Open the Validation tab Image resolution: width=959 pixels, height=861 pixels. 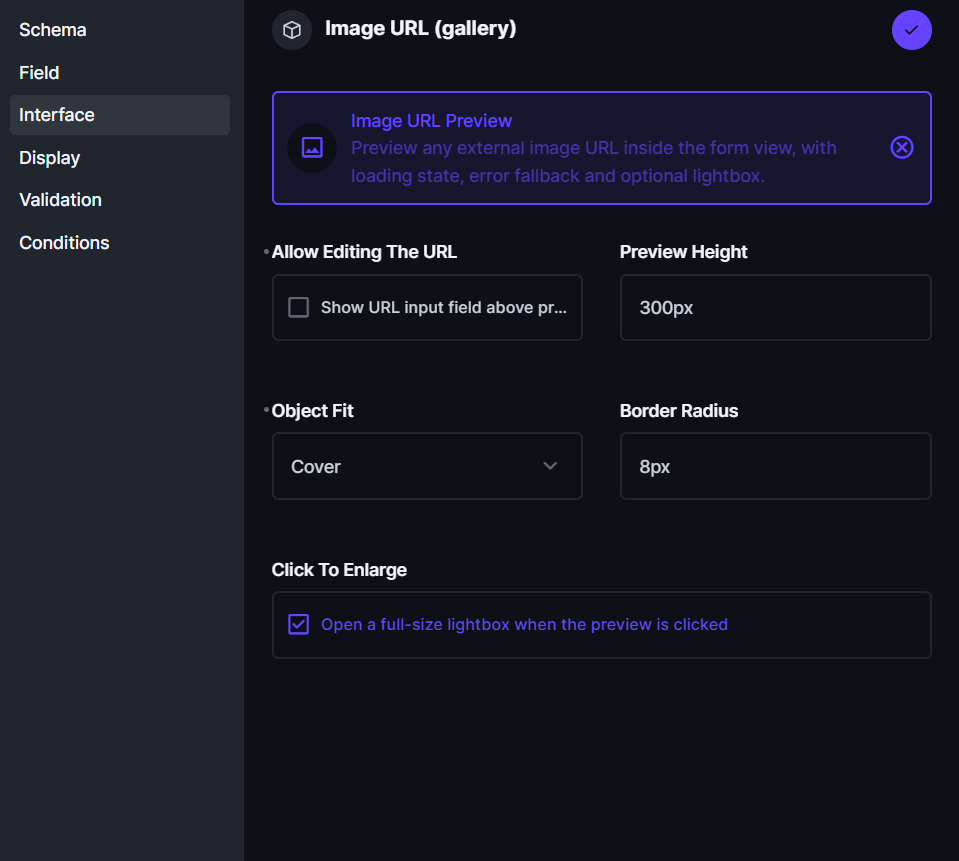coord(120,200)
